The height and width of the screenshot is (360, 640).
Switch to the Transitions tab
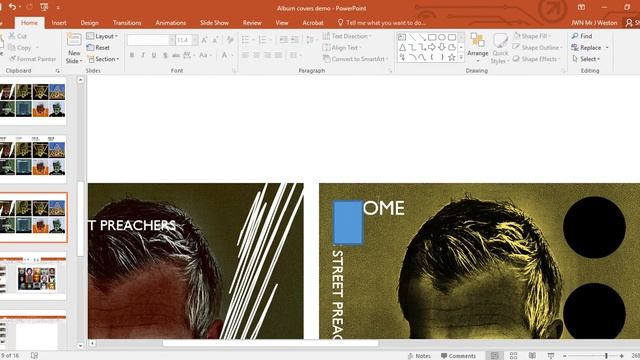click(127, 22)
